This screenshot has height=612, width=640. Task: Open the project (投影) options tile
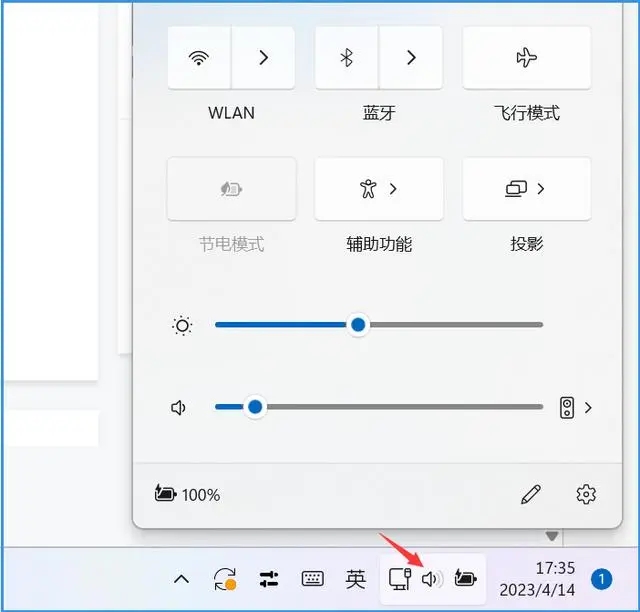coord(527,189)
